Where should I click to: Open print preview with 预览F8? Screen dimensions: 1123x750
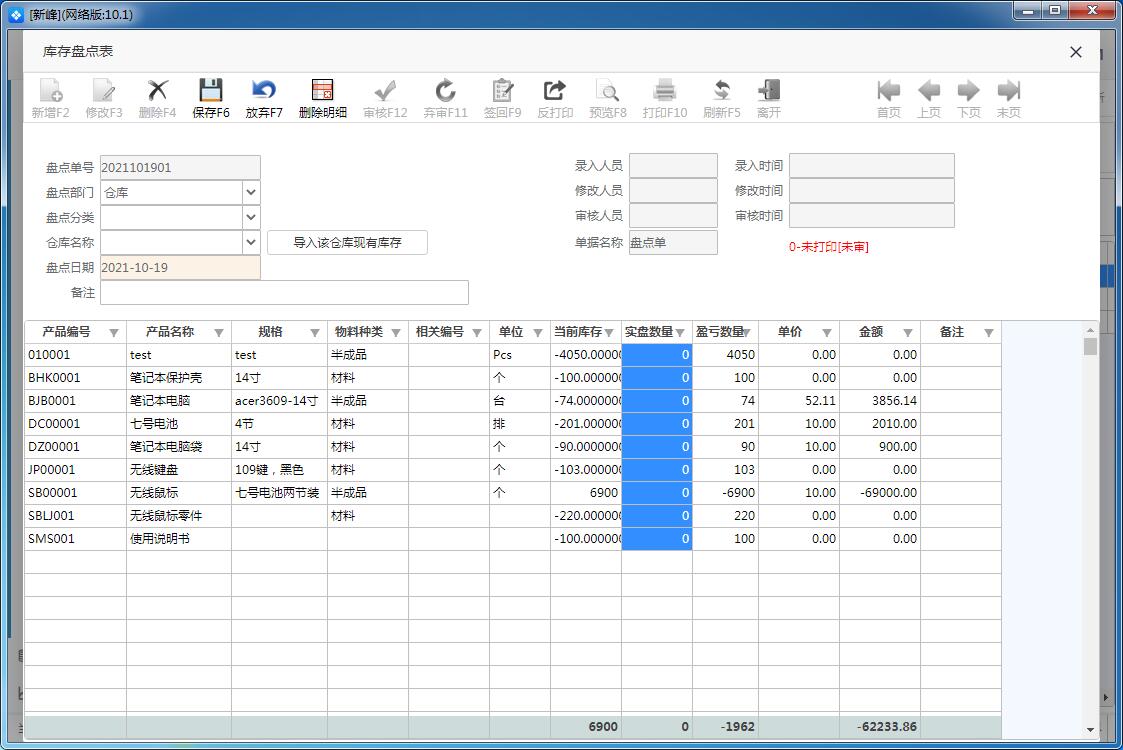pyautogui.click(x=607, y=91)
